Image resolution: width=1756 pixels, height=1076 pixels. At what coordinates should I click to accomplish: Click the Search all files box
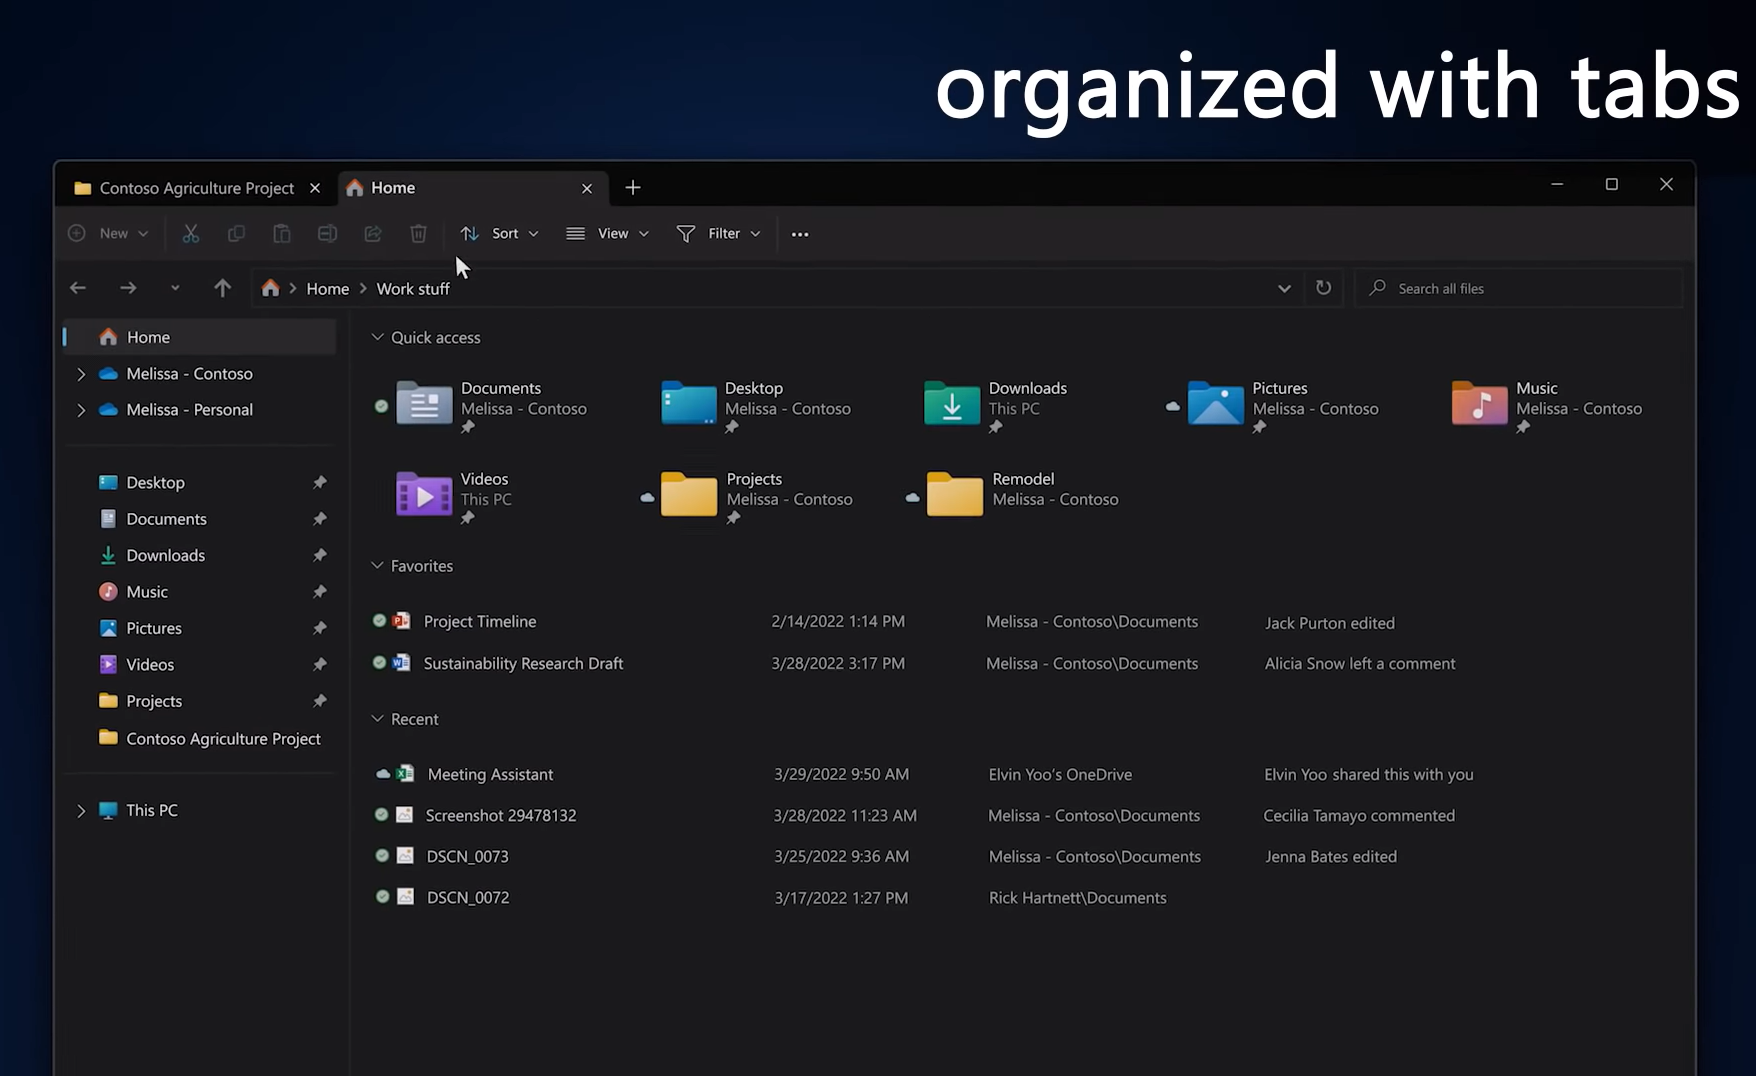(x=1518, y=288)
